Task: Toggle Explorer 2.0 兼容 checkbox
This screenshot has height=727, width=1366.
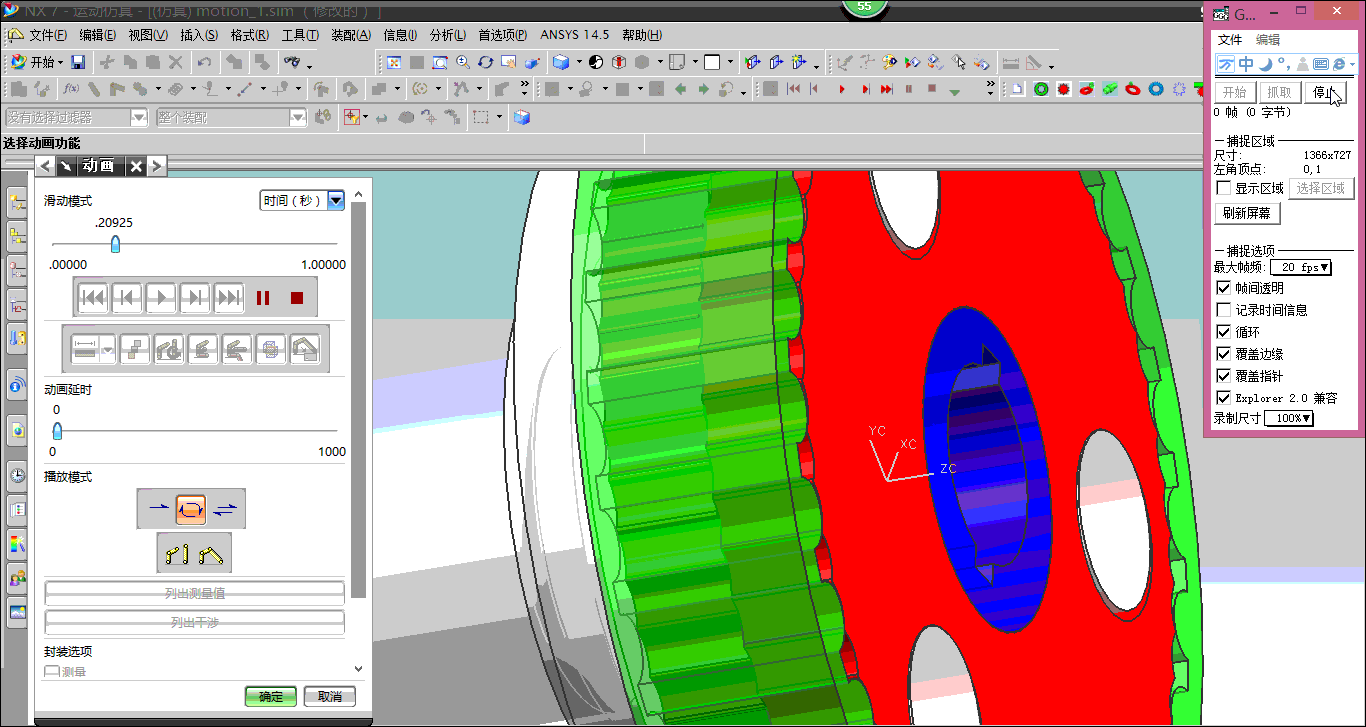Action: point(1223,398)
